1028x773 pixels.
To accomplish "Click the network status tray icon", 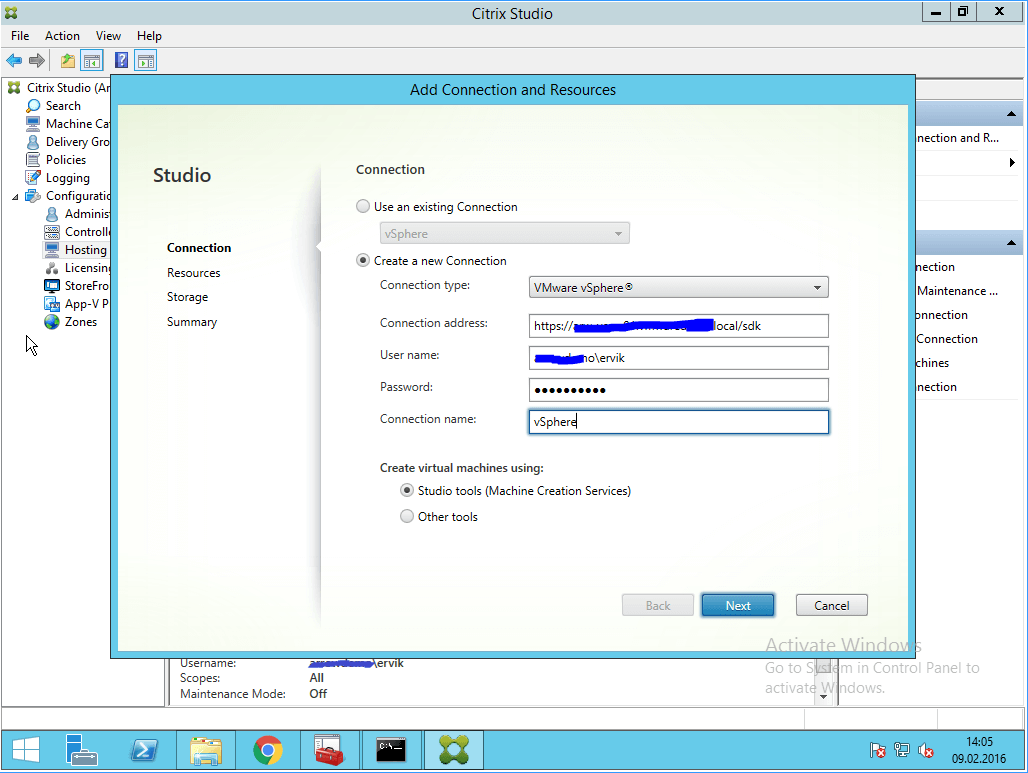I will click(x=902, y=750).
